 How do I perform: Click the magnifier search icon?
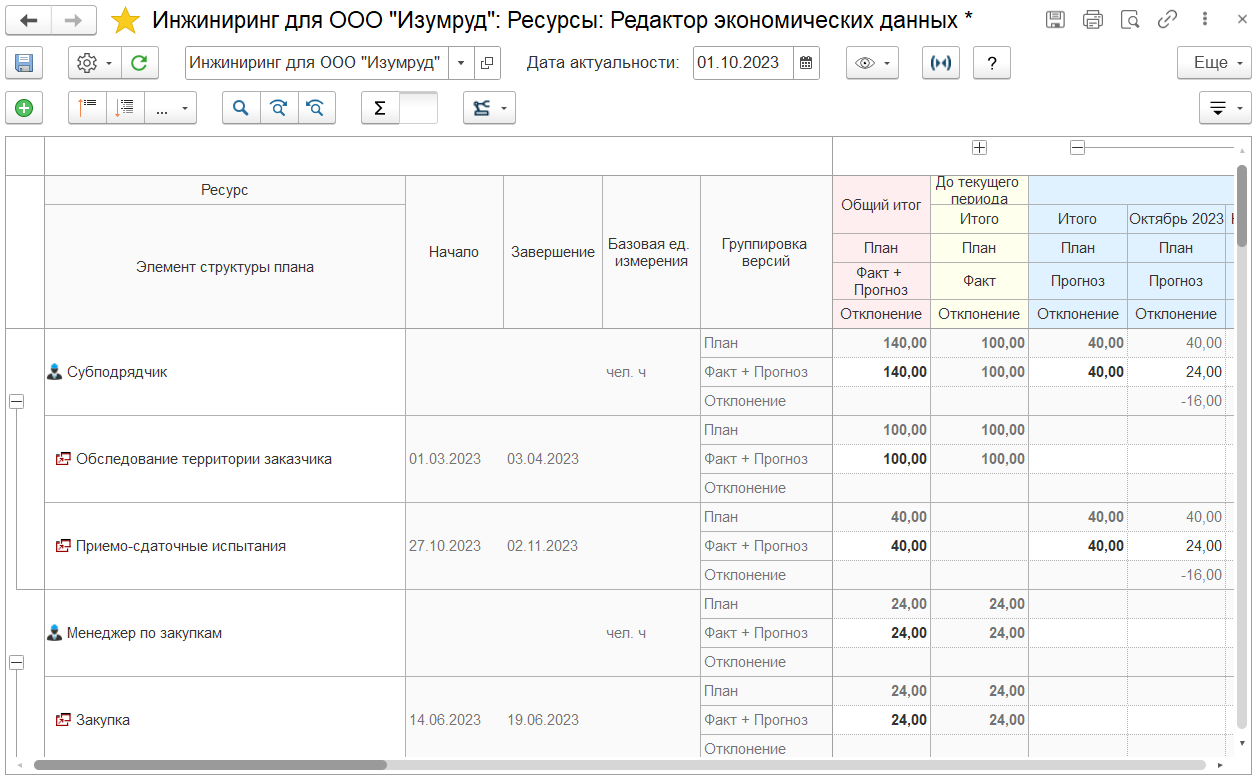[x=241, y=108]
